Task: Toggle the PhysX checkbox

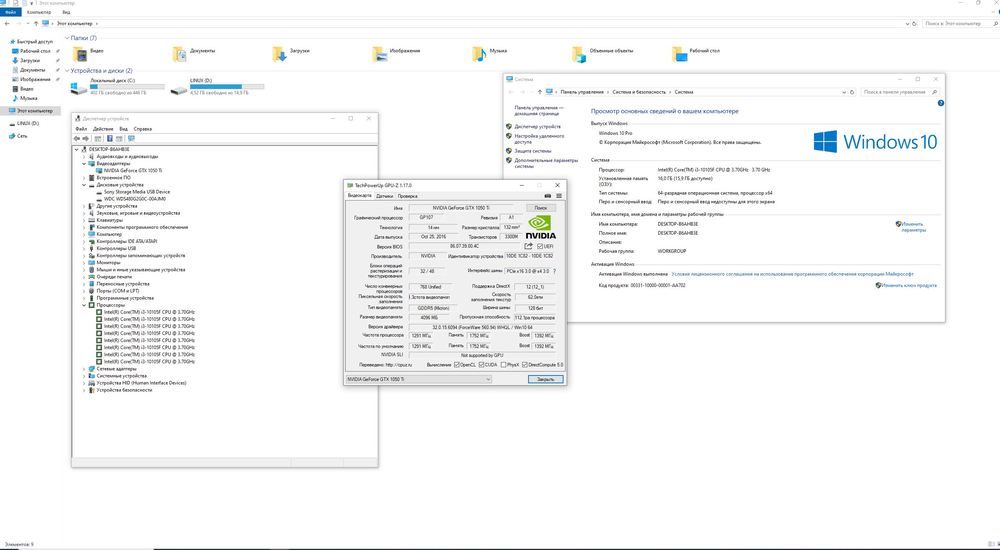Action: [503, 365]
